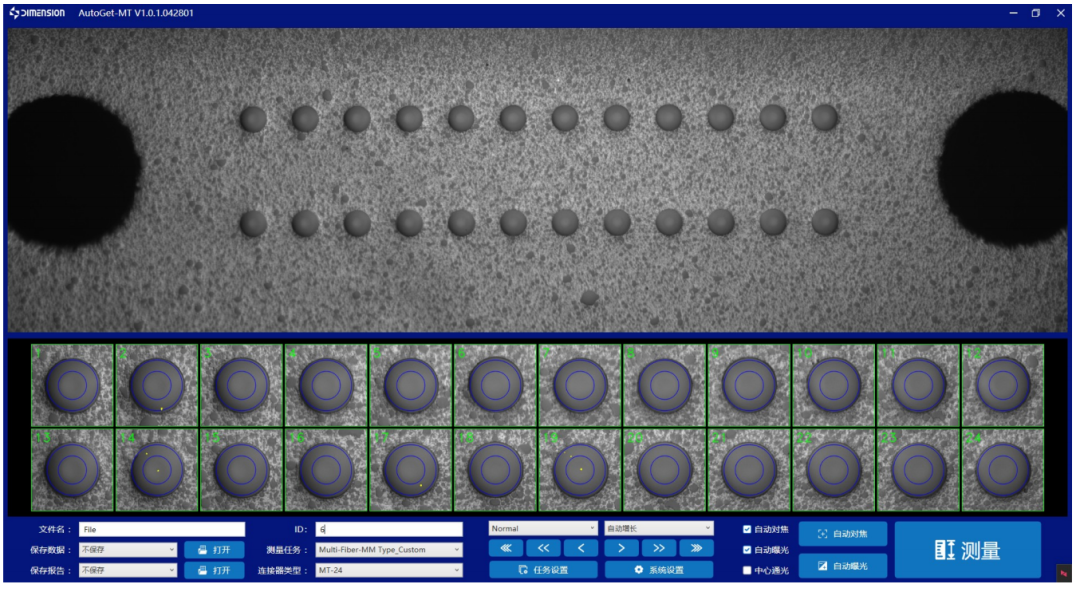Open 任务设置 task settings
Image resolution: width=1080 pixels, height=592 pixels.
tap(543, 570)
